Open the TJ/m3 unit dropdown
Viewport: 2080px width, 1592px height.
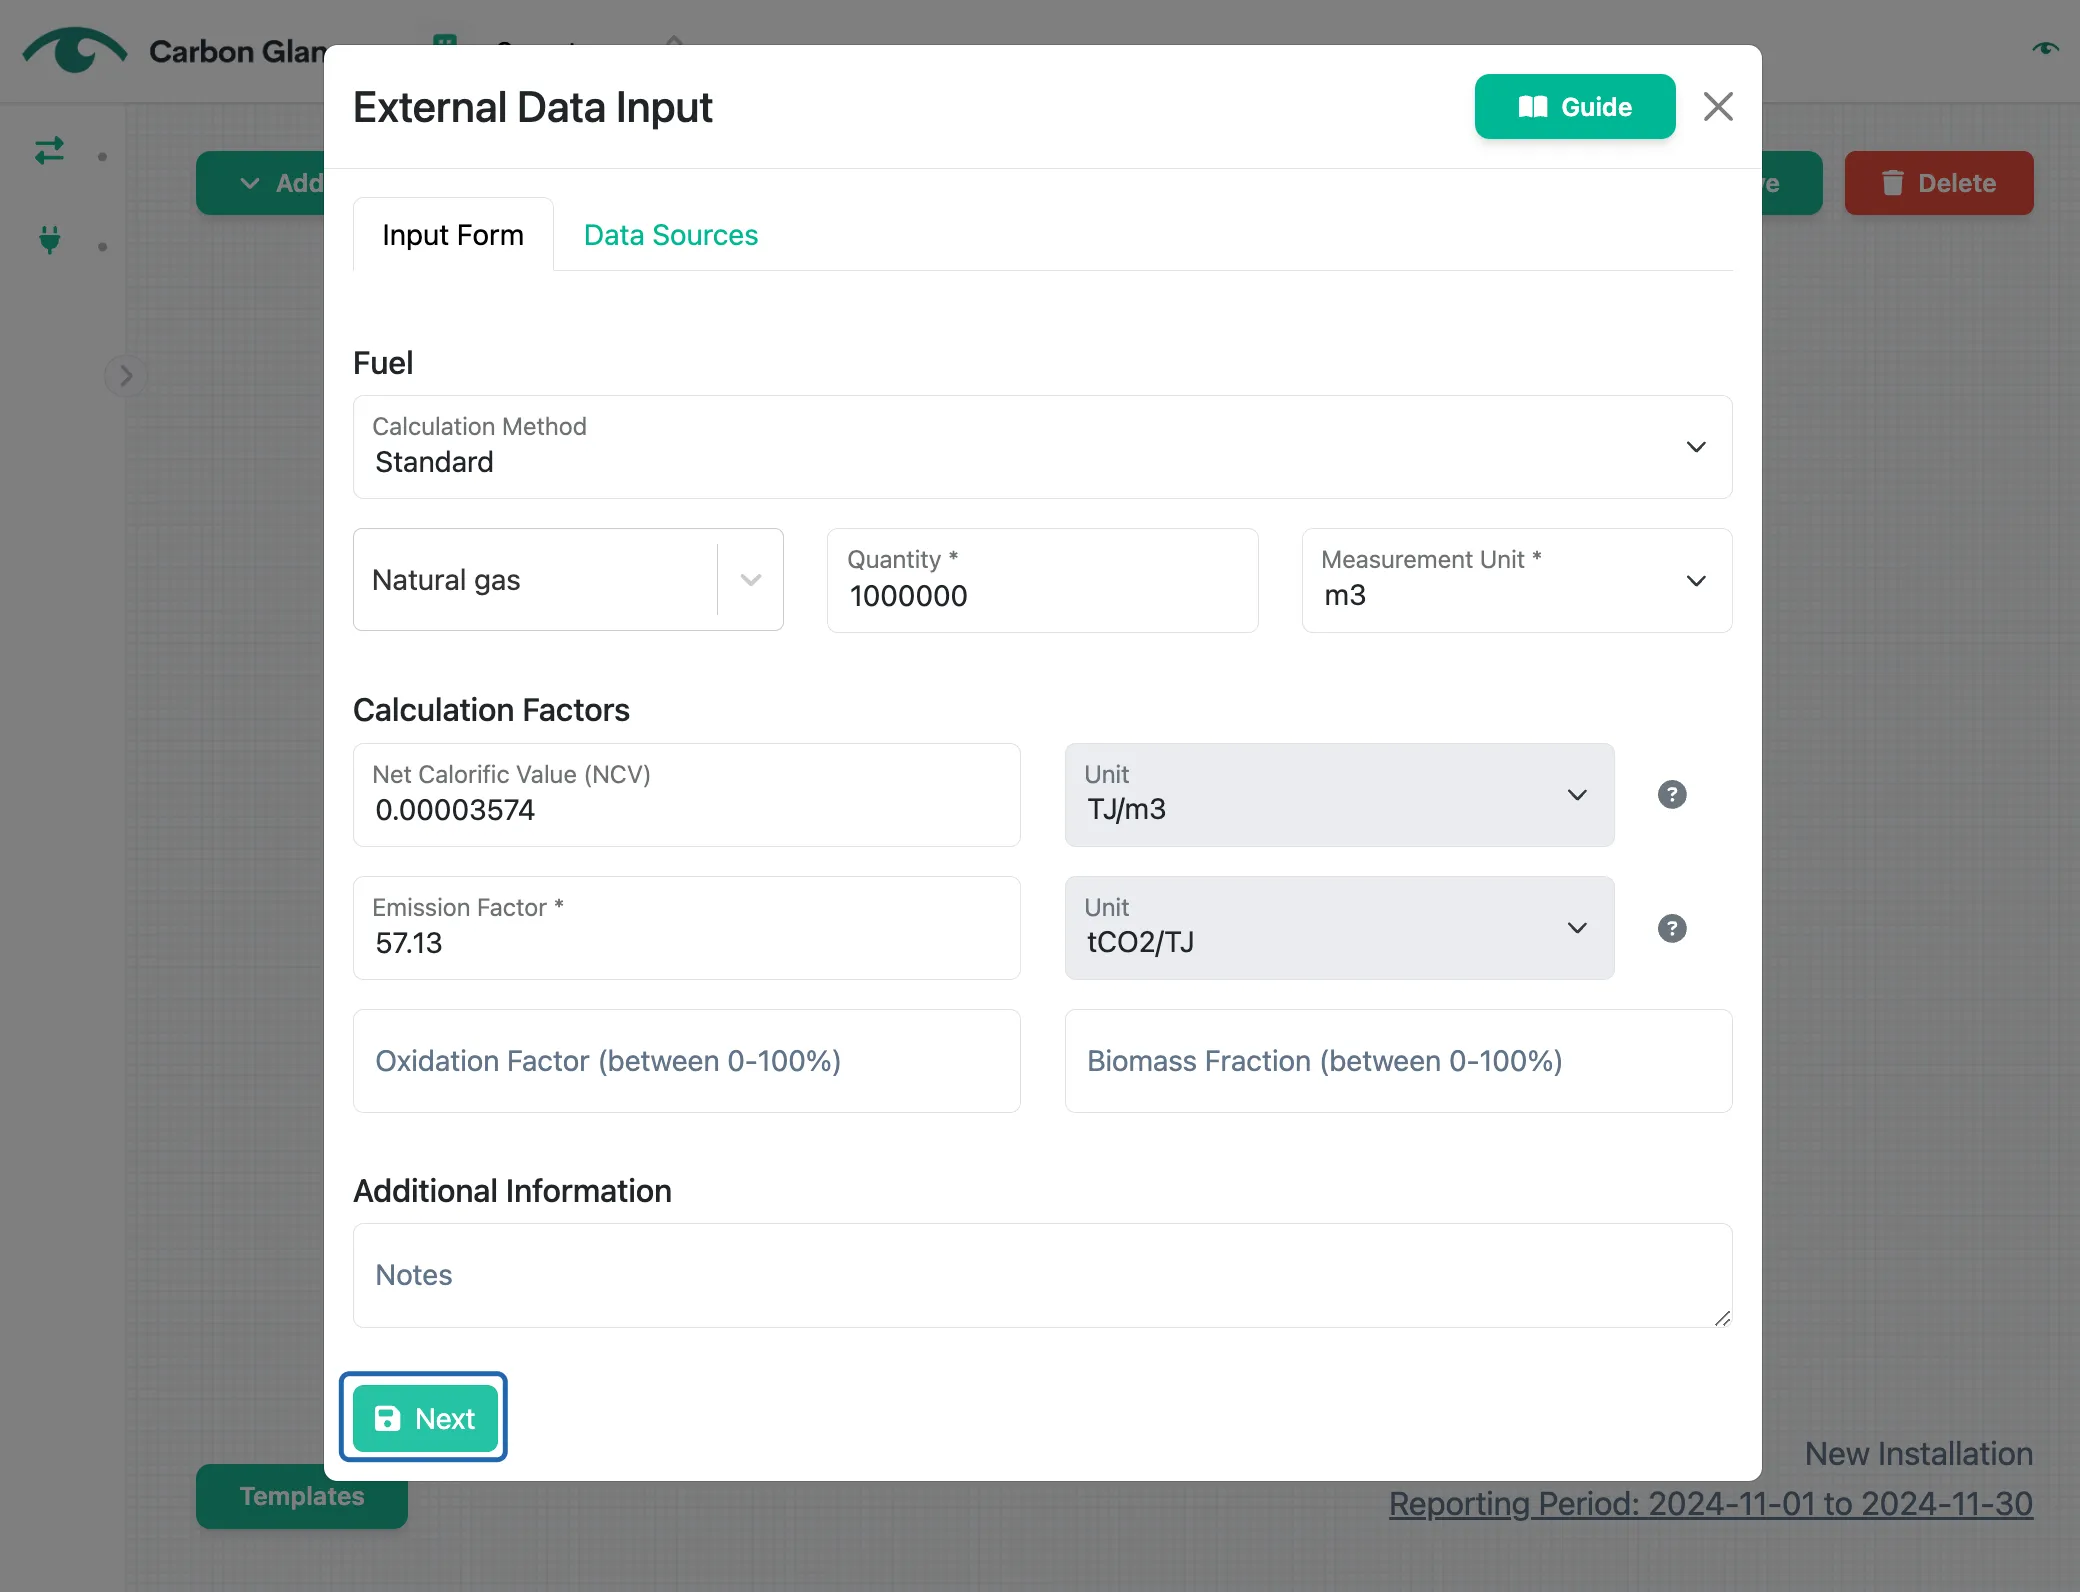1339,795
